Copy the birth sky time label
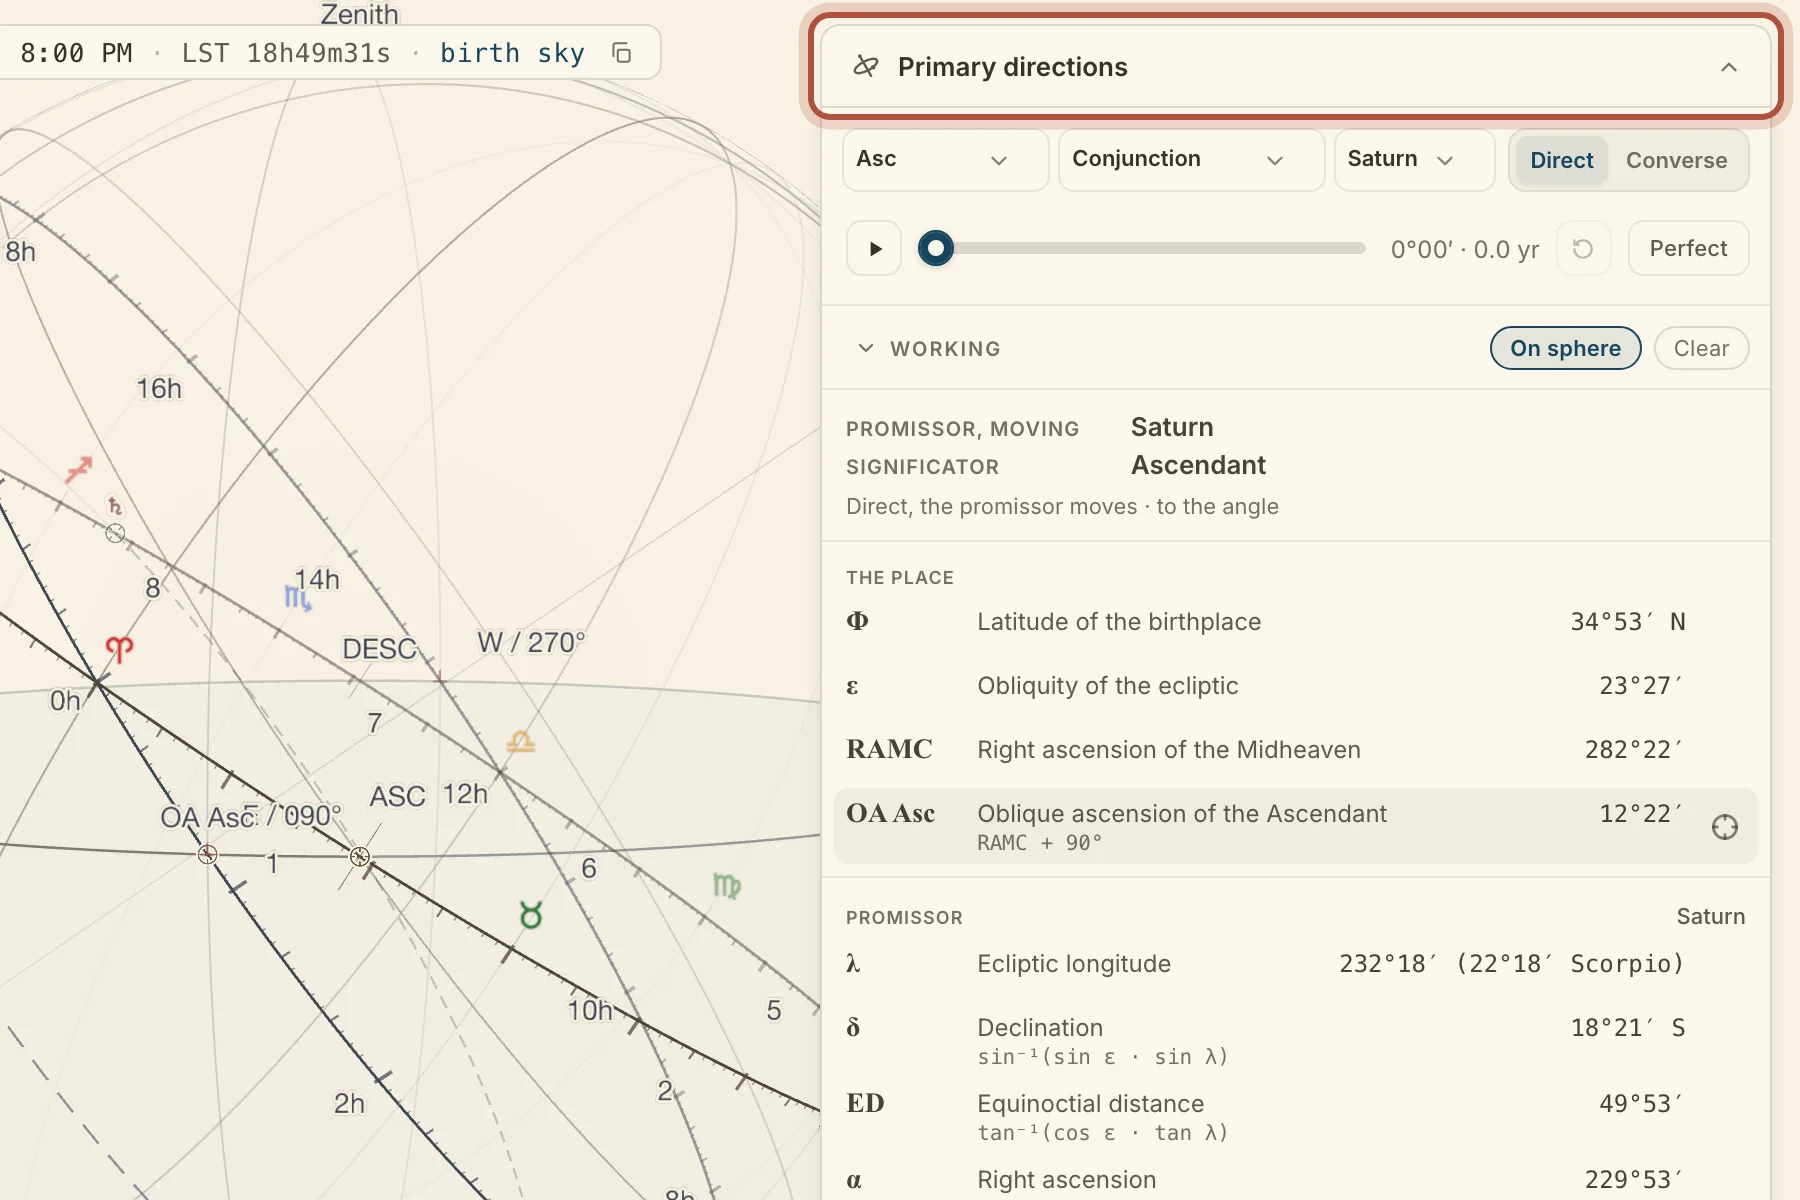 (622, 53)
